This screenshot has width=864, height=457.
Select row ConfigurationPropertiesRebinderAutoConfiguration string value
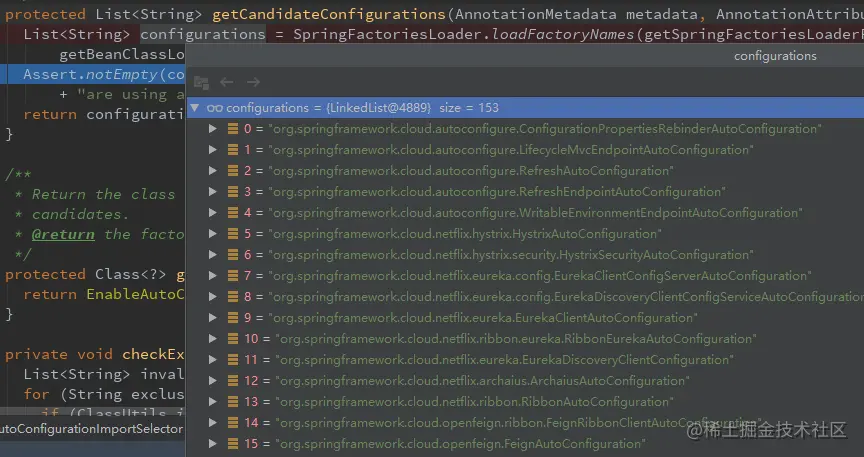tap(545, 129)
